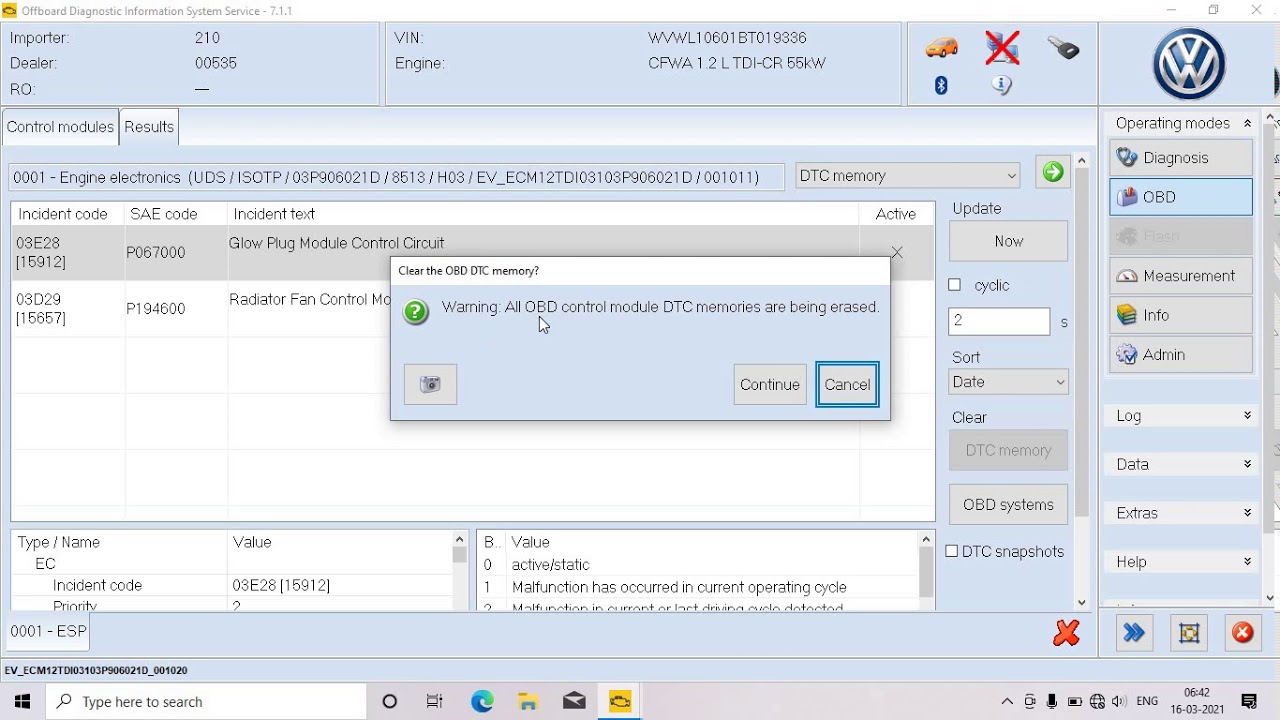Viewport: 1280px width, 720px height.
Task: Open Cortana circle icon in taskbar
Action: click(x=390, y=701)
